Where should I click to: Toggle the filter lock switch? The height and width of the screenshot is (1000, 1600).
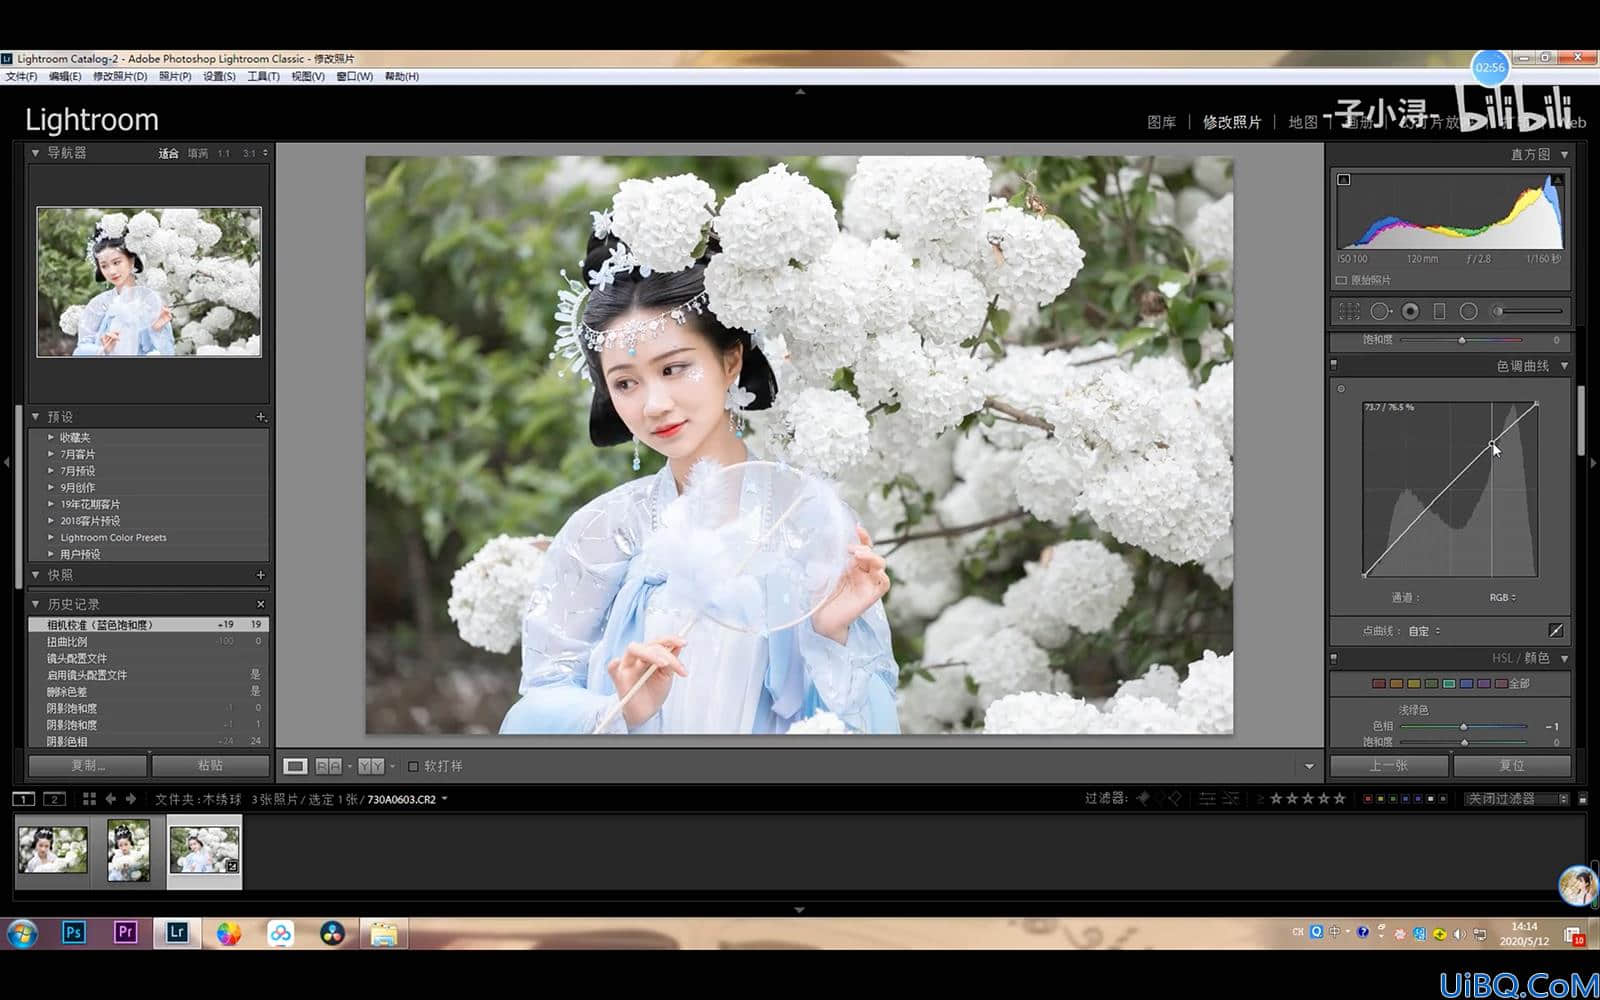coord(1583,799)
